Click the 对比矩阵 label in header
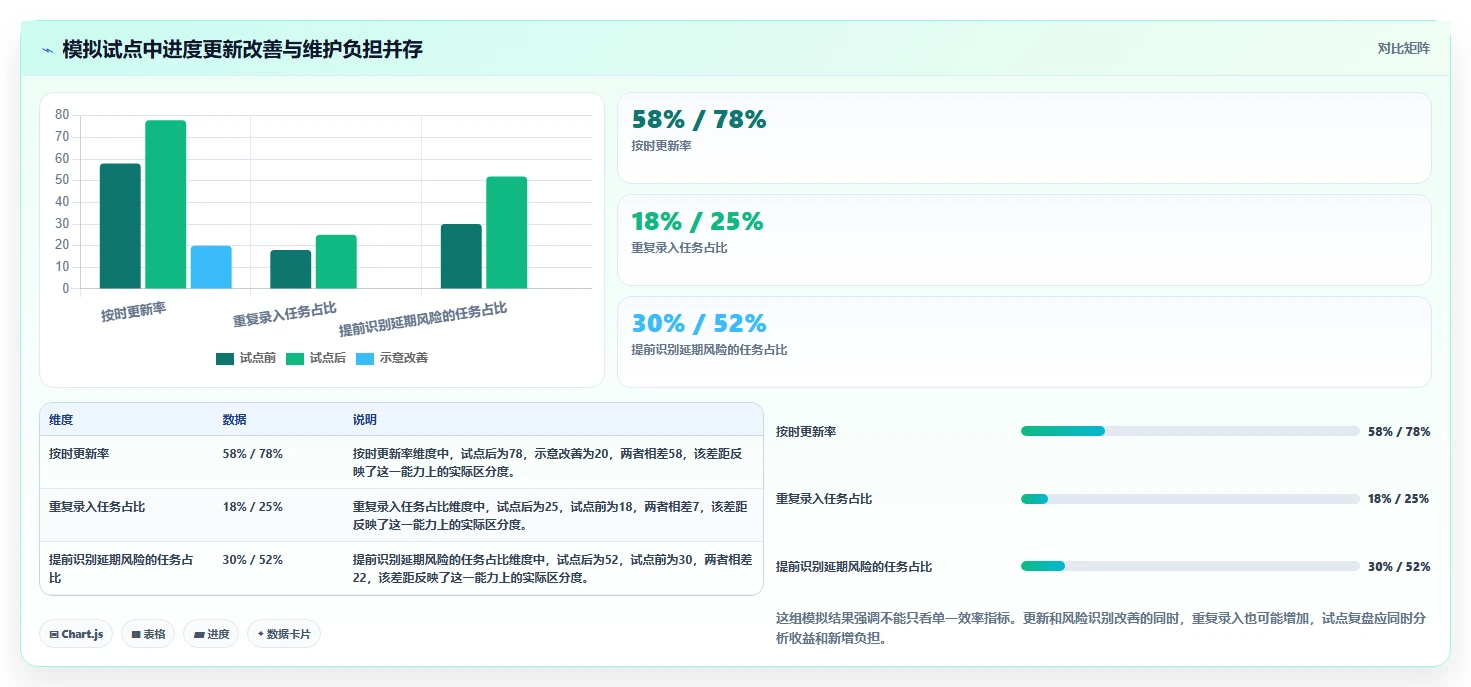 [x=1403, y=48]
